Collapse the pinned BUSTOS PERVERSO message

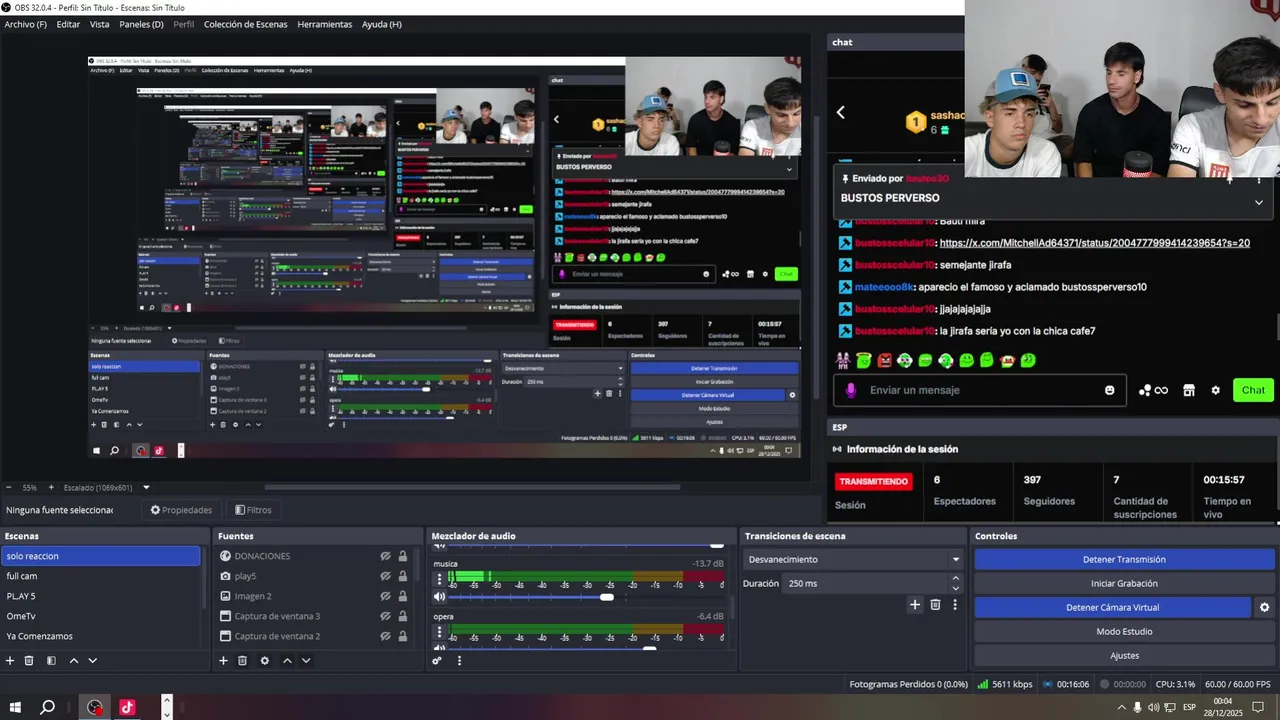[x=1258, y=202]
